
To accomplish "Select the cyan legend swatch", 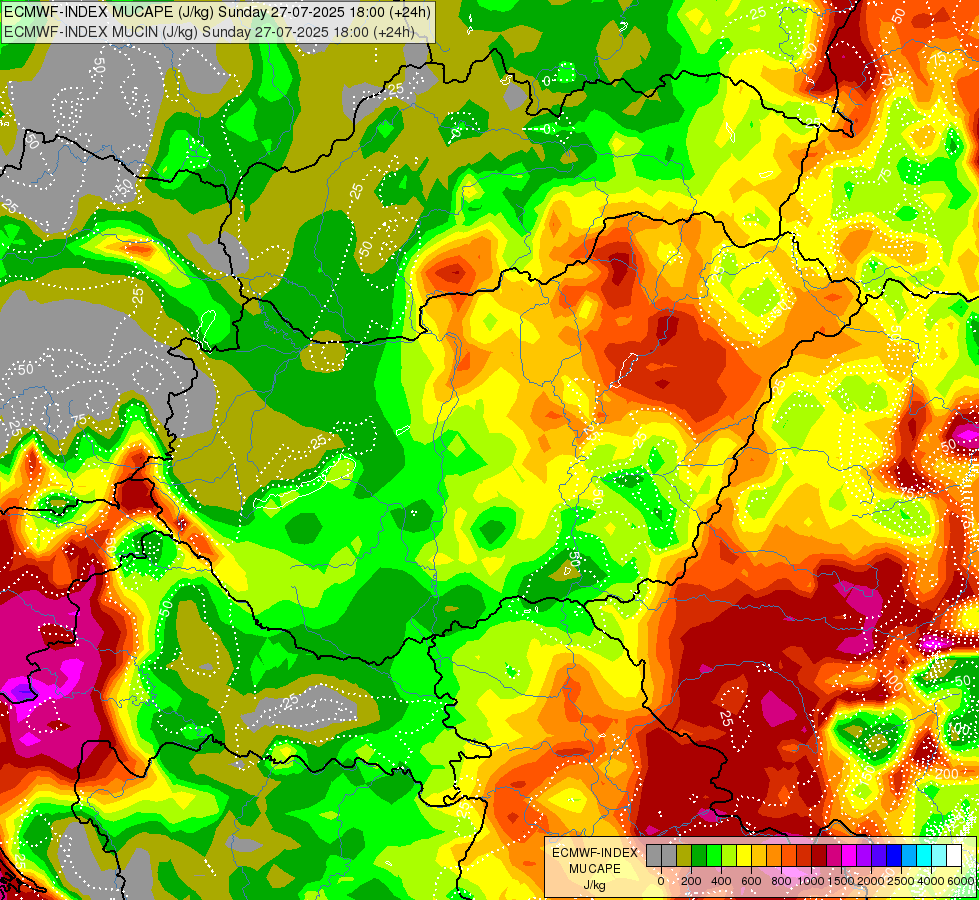I will [923, 855].
